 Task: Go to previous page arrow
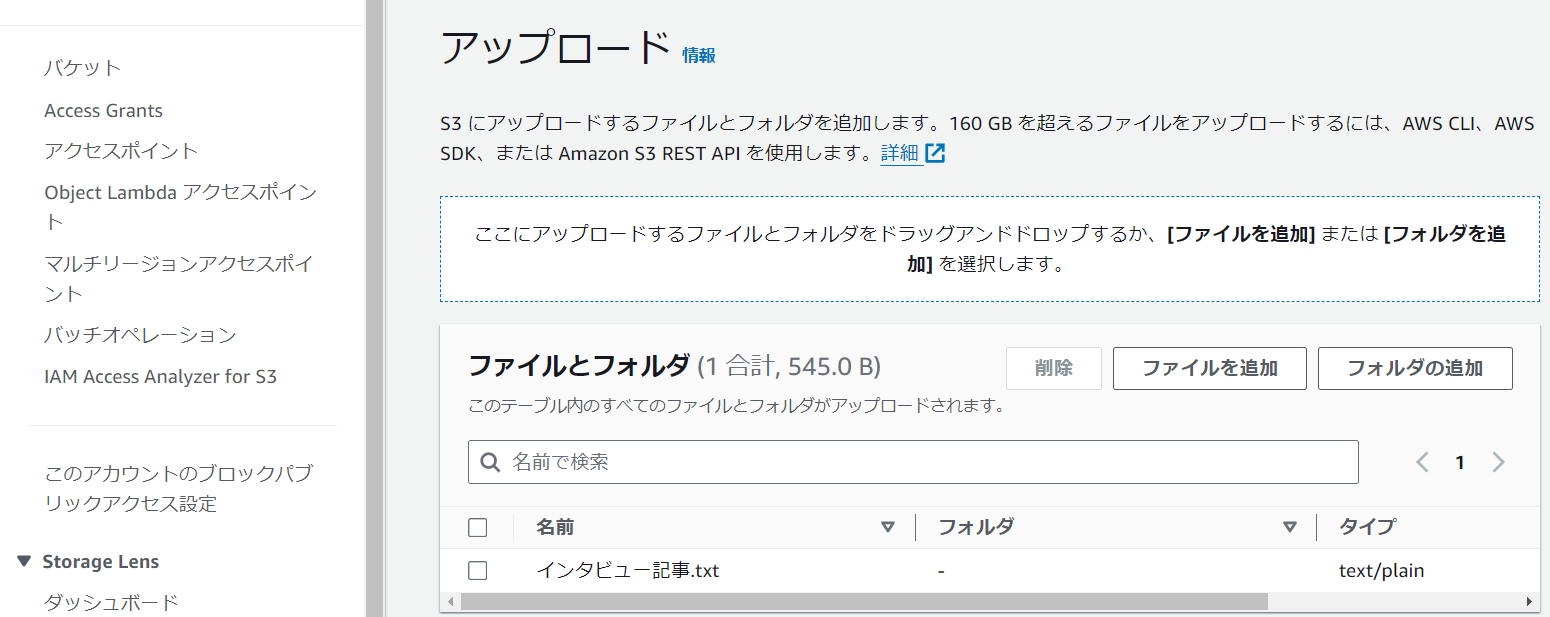tap(1422, 462)
